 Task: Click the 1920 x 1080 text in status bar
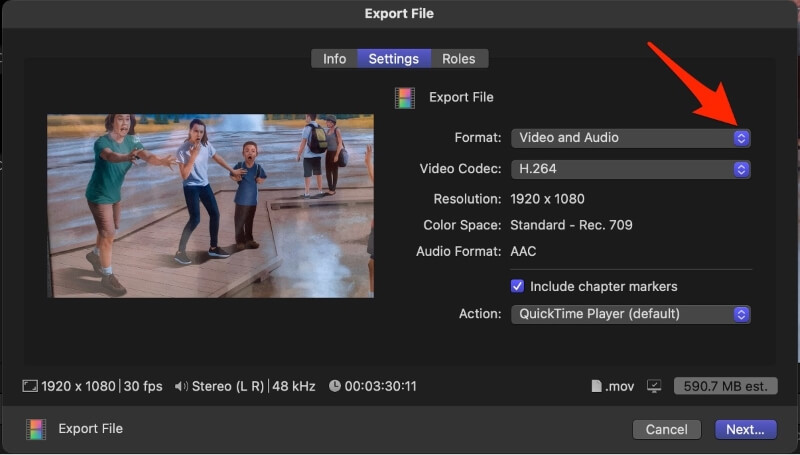pos(79,386)
